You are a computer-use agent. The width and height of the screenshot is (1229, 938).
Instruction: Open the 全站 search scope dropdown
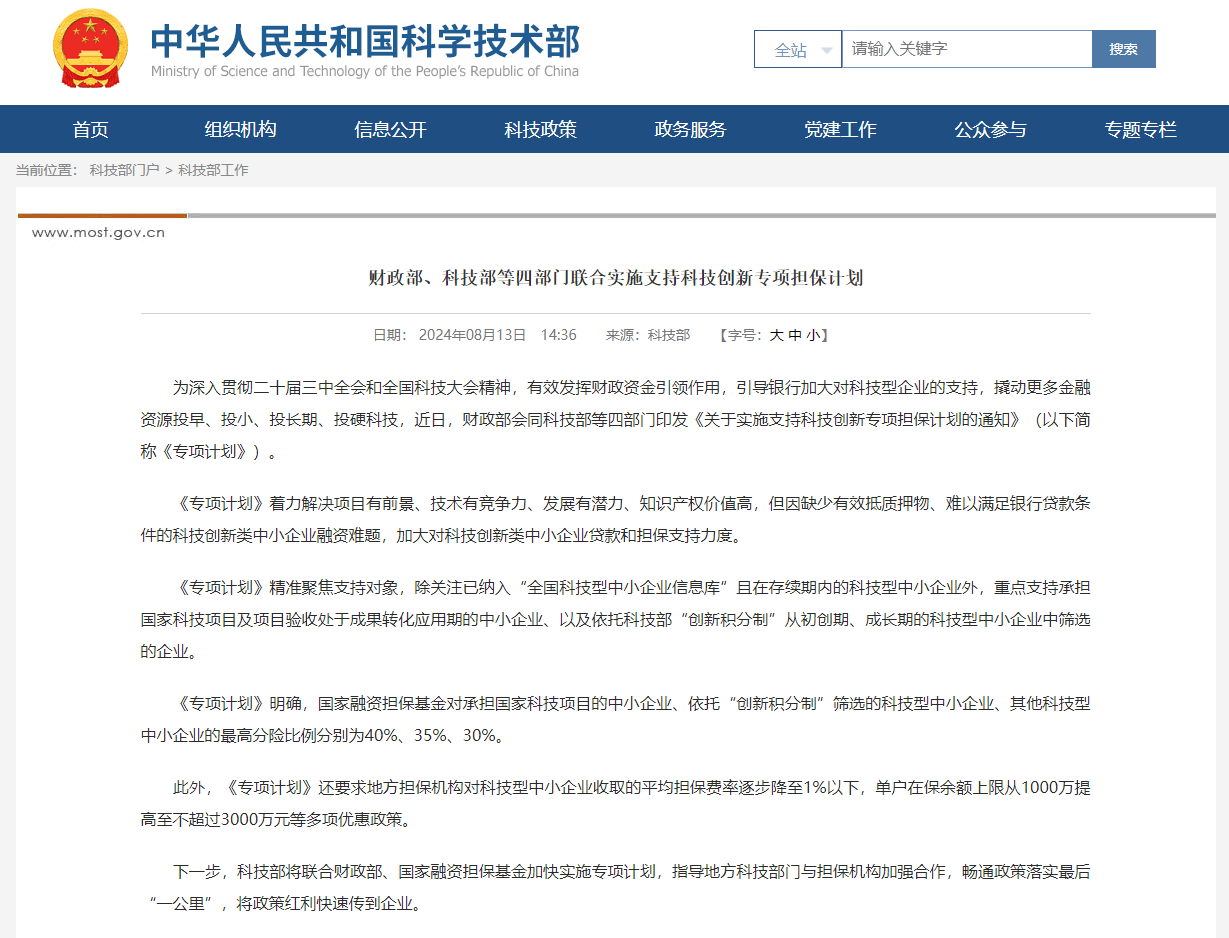798,49
